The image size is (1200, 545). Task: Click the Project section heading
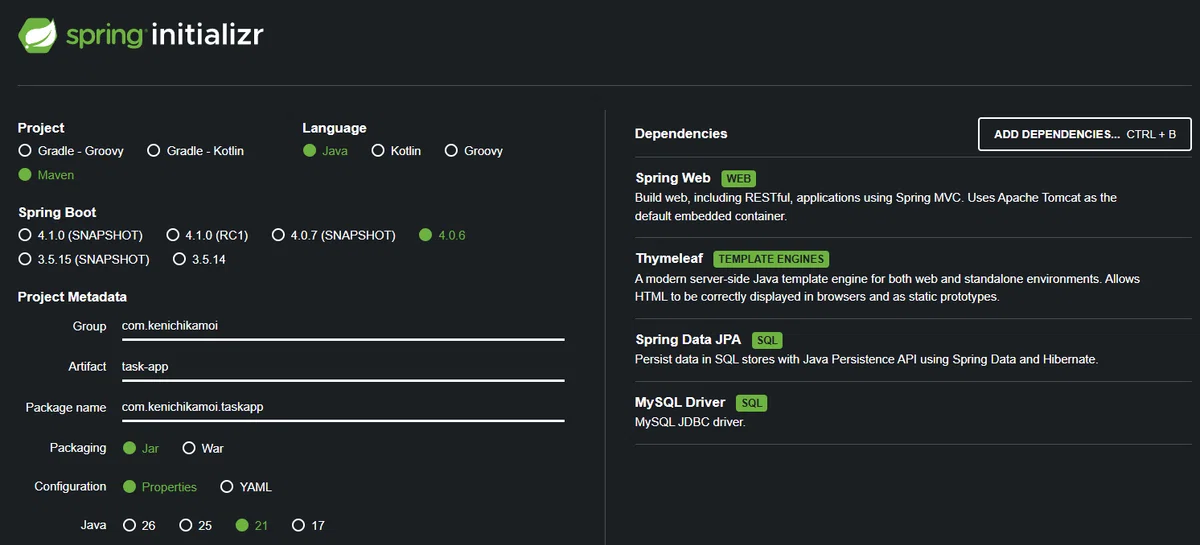[x=41, y=128]
